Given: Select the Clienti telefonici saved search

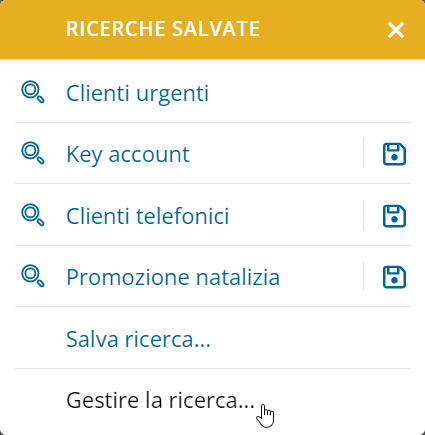Looking at the screenshot, I should (x=147, y=216).
